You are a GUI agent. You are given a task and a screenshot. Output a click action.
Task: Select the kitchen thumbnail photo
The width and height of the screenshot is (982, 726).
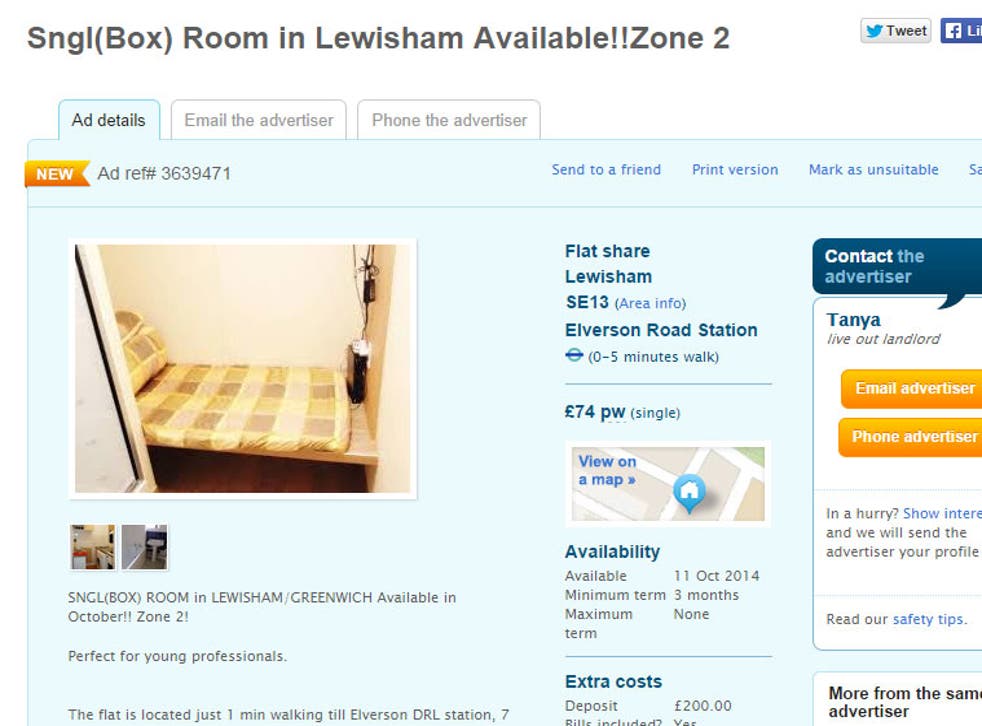93,547
